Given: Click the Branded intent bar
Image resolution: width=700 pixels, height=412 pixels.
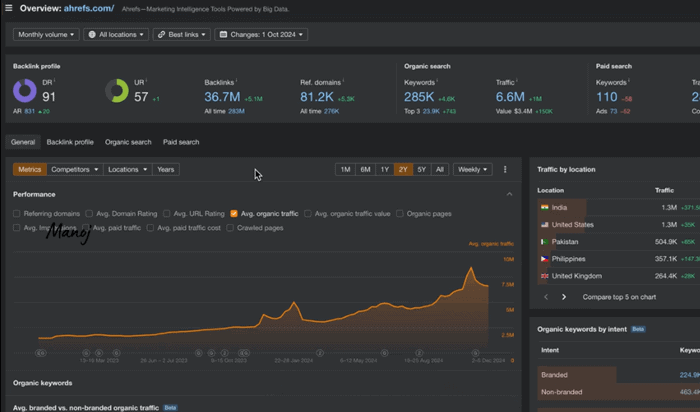Looking at the screenshot, I should [577, 375].
